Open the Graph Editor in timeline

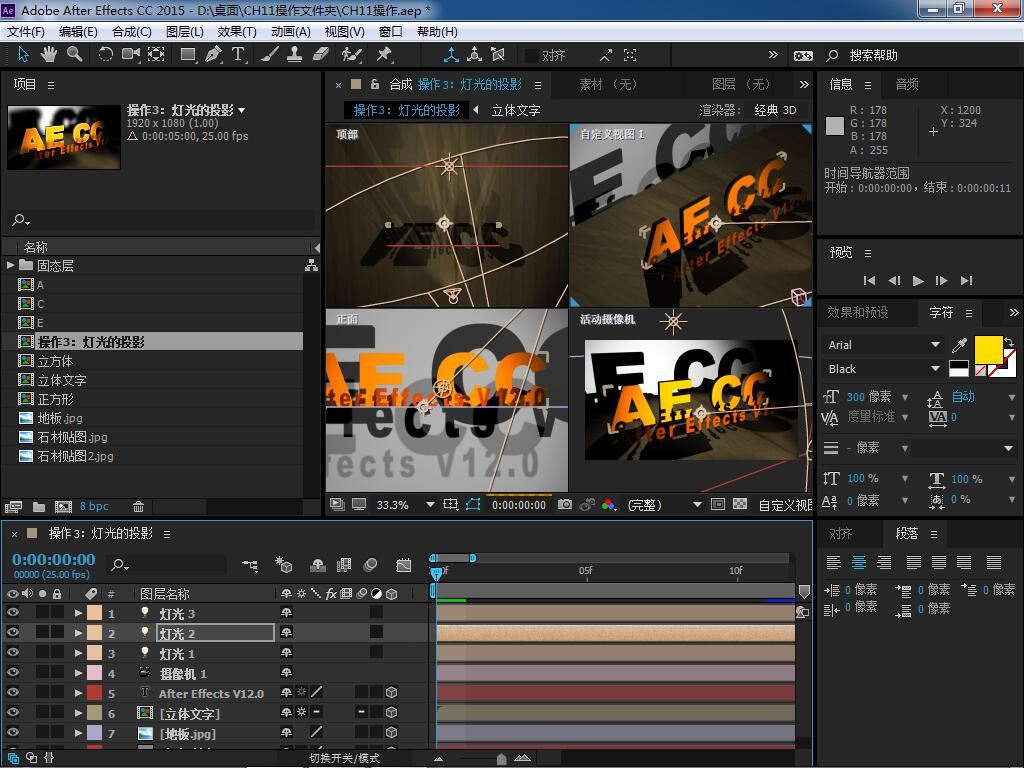pos(404,565)
